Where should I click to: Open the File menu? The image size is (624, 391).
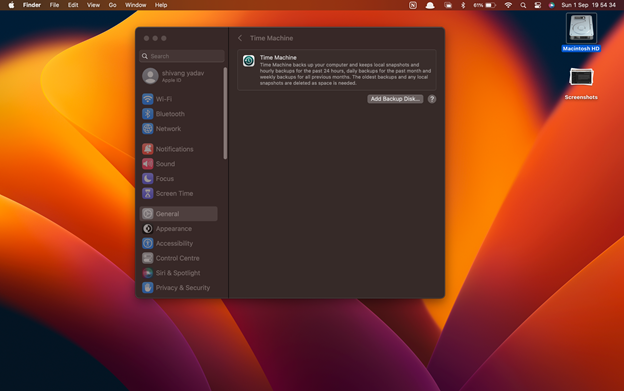click(x=54, y=5)
